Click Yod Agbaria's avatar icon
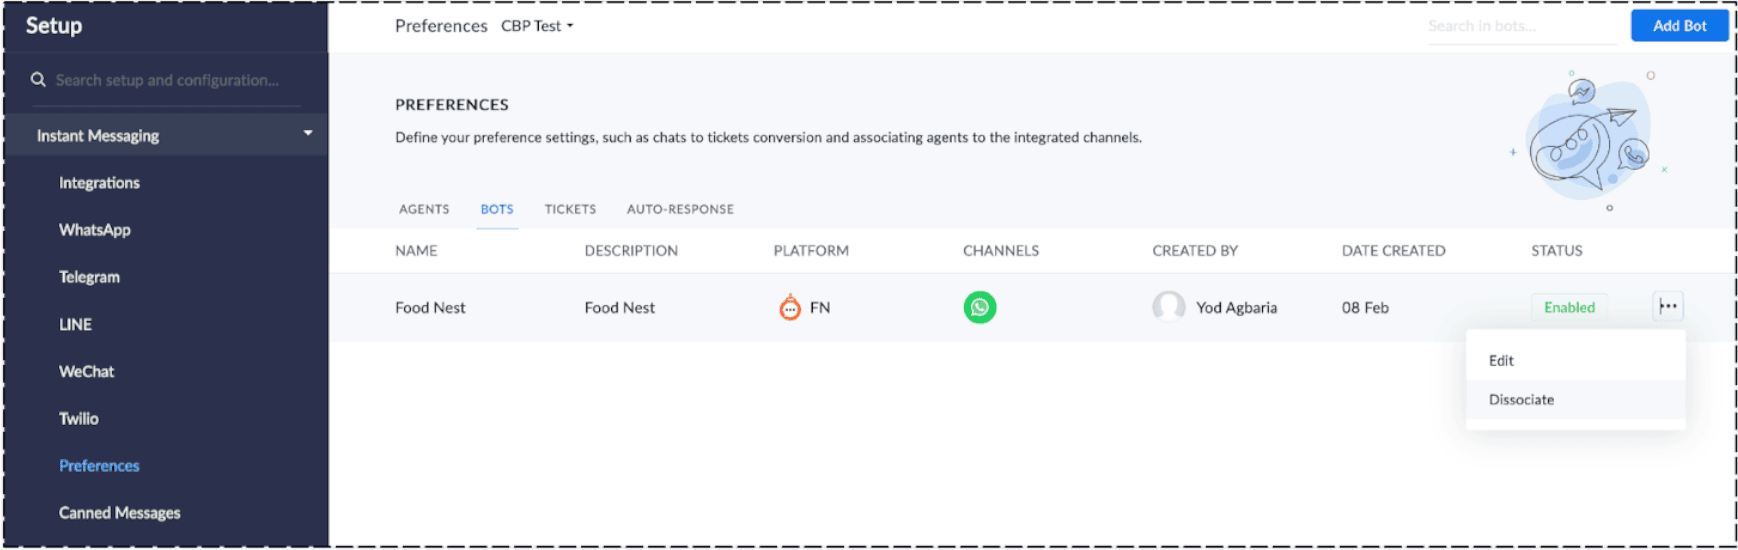Screen dimensions: 1738x550 tap(1168, 307)
